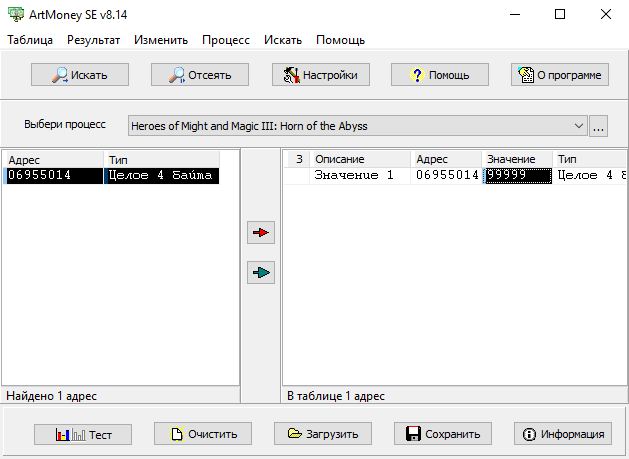Minimize the ArtMoney window

click(515, 14)
